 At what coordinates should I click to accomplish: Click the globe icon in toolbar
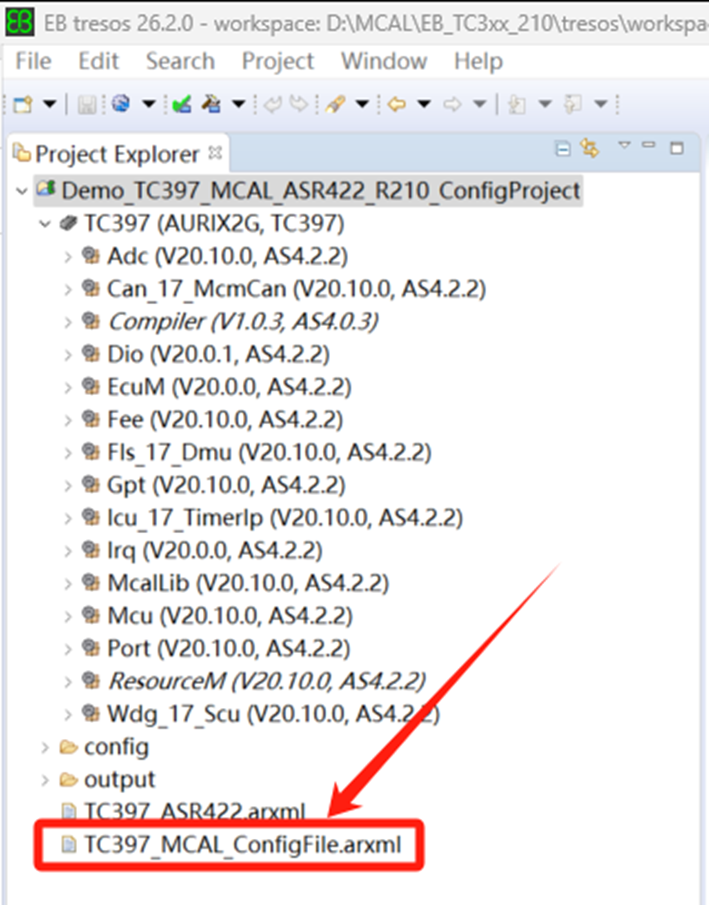click(x=121, y=104)
